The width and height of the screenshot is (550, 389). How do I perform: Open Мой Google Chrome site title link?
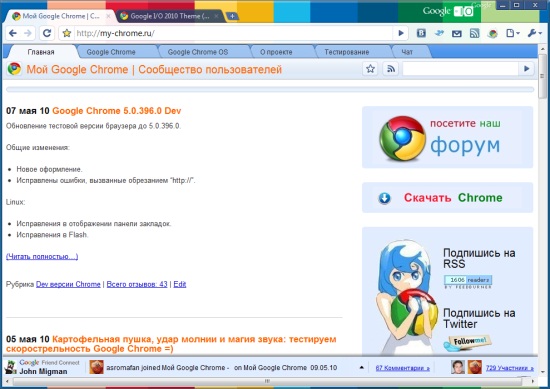point(154,69)
